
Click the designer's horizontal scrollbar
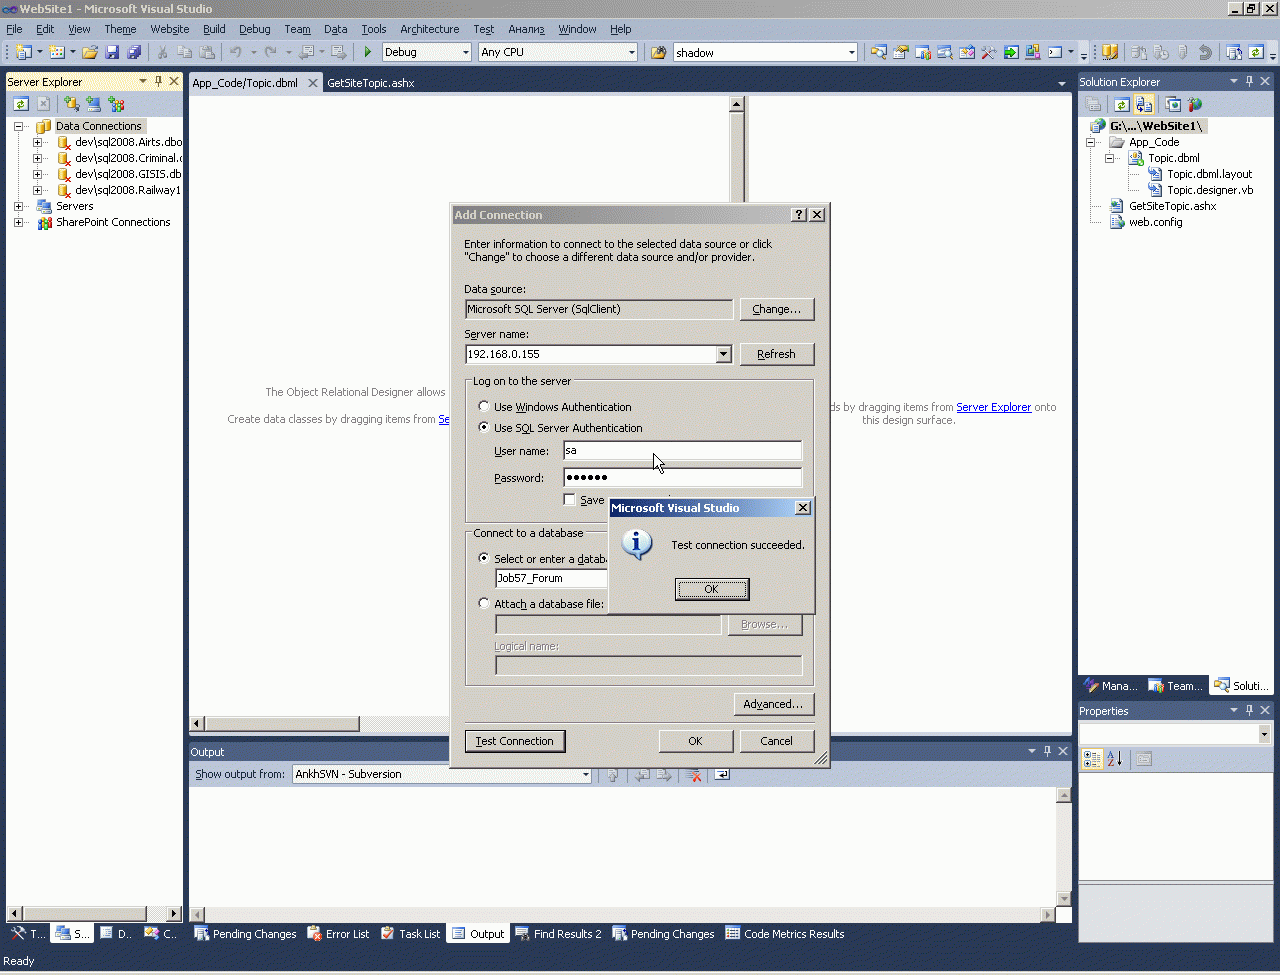(x=320, y=724)
